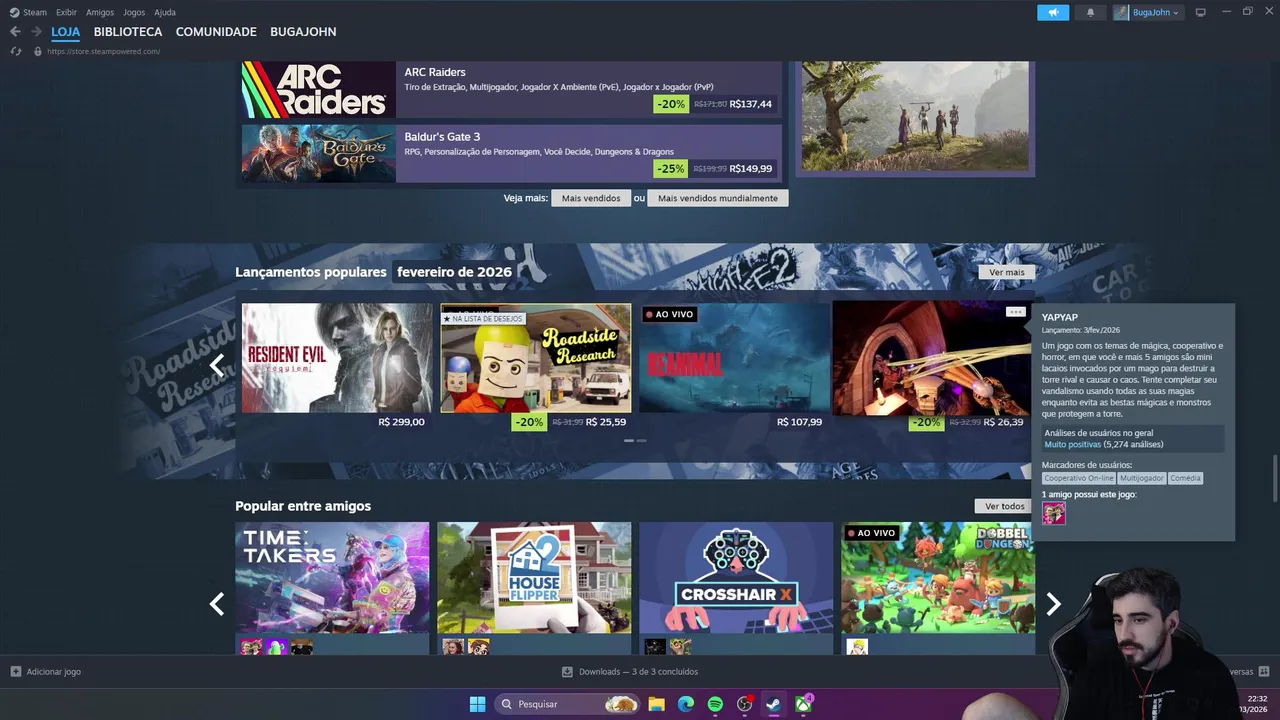The image size is (1280, 720).
Task: Open File Explorer from taskbar
Action: click(x=657, y=704)
